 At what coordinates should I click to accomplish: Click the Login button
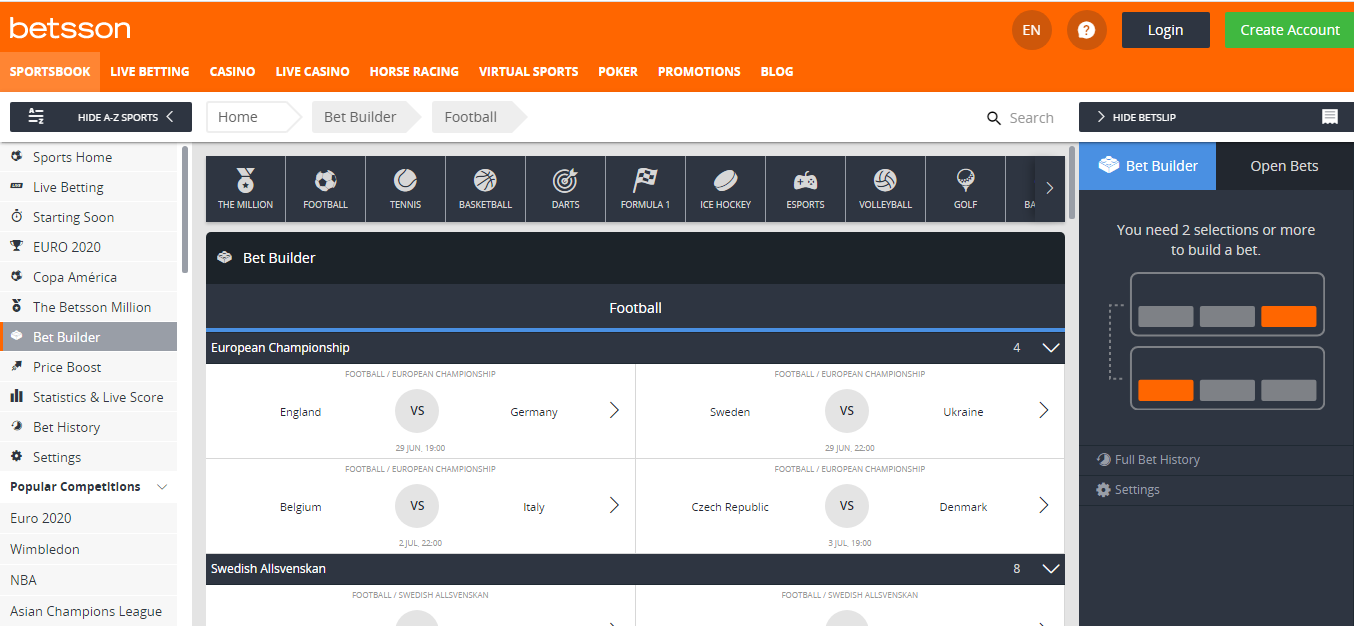coord(1166,30)
